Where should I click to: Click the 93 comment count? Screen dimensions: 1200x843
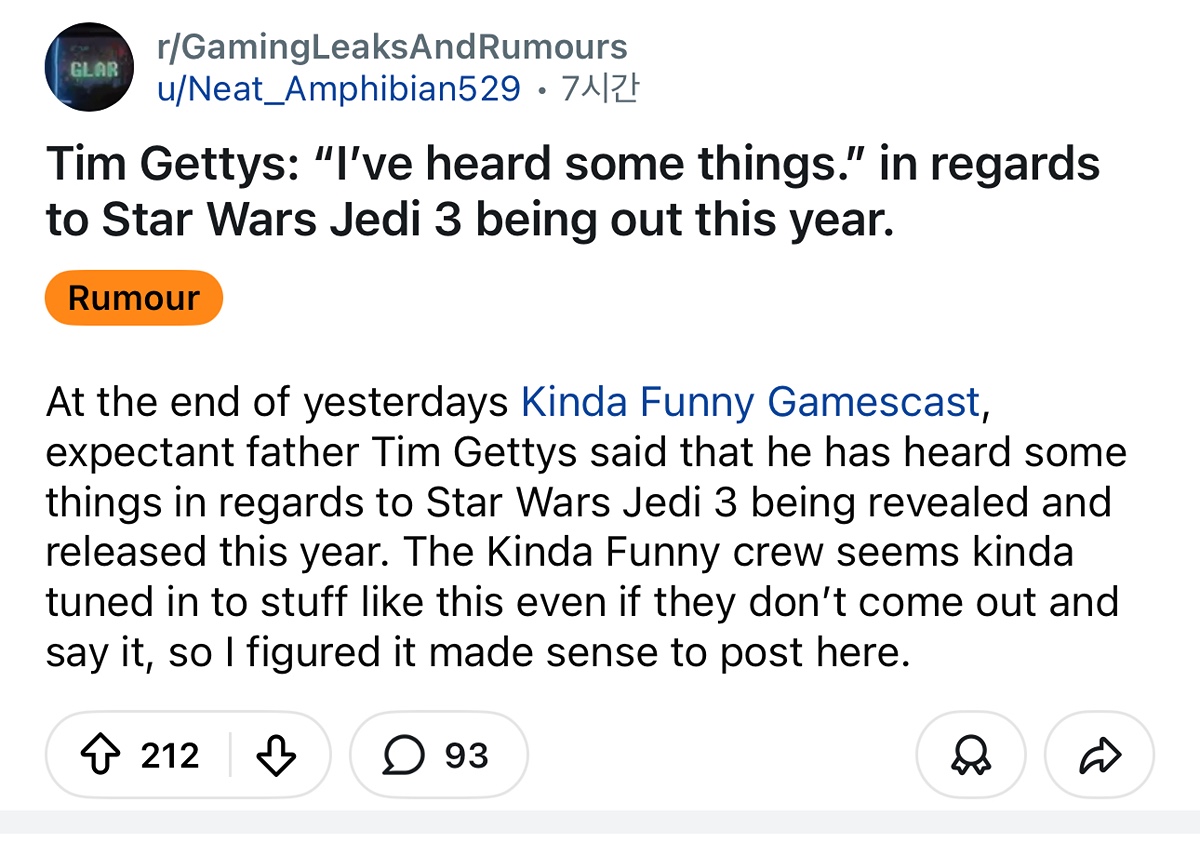(x=466, y=755)
